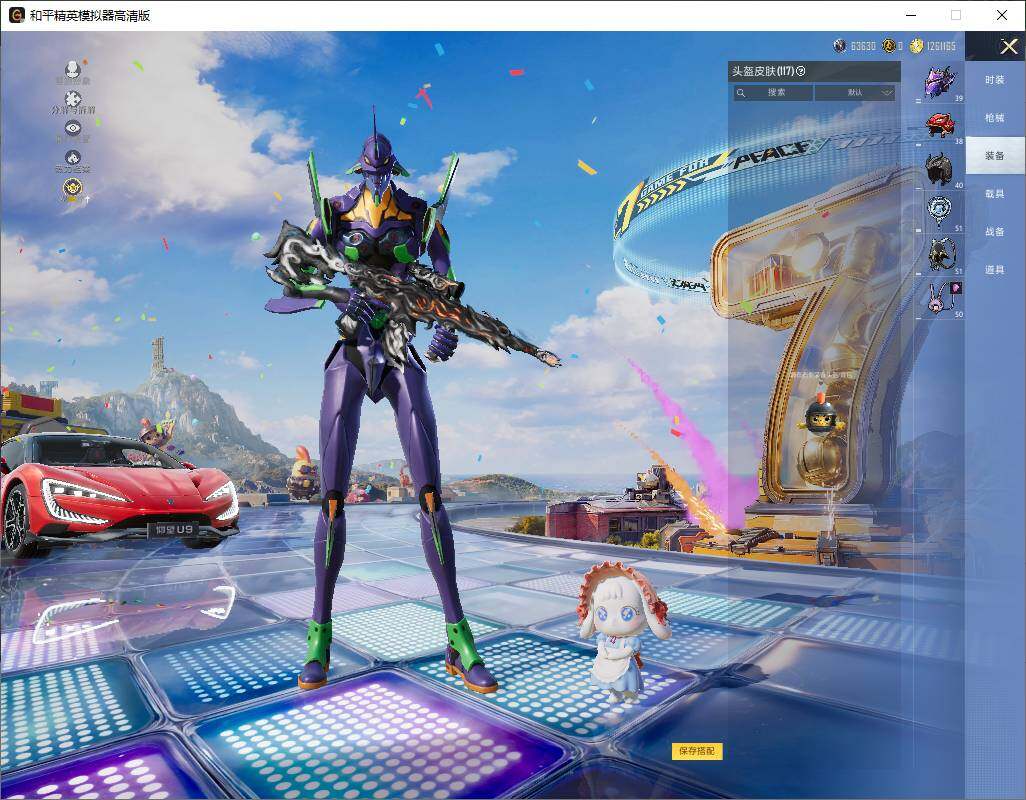Select the character portrait icon in the left sidebar
This screenshot has height=800, width=1026.
click(72, 69)
